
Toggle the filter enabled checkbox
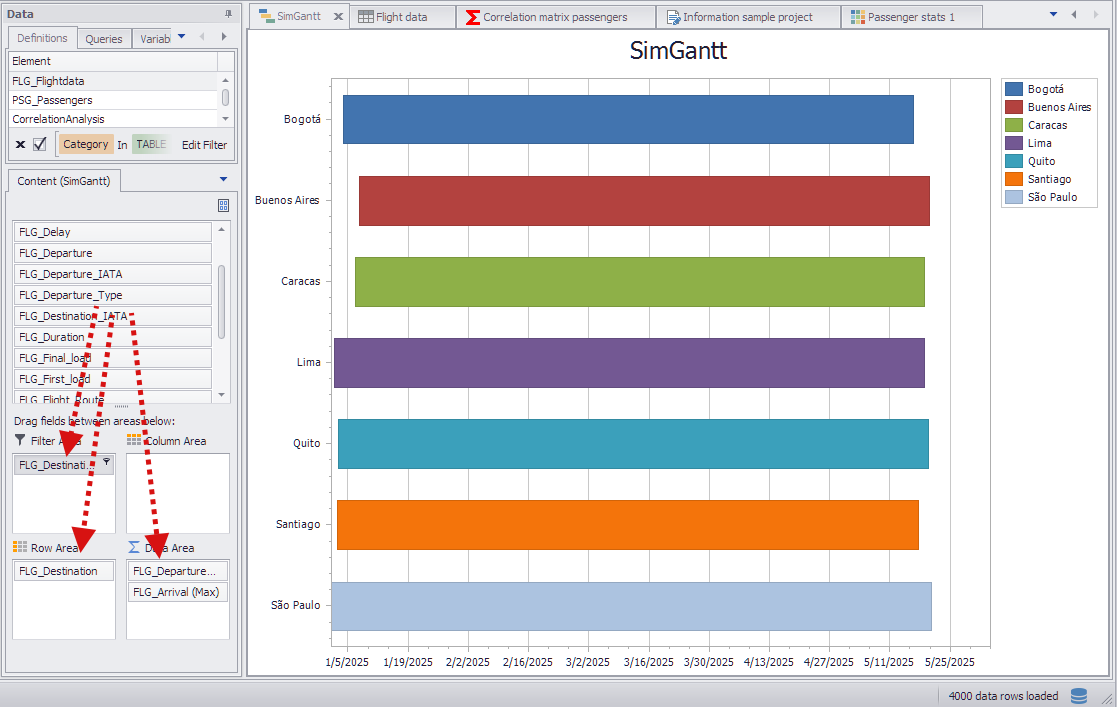(x=40, y=145)
